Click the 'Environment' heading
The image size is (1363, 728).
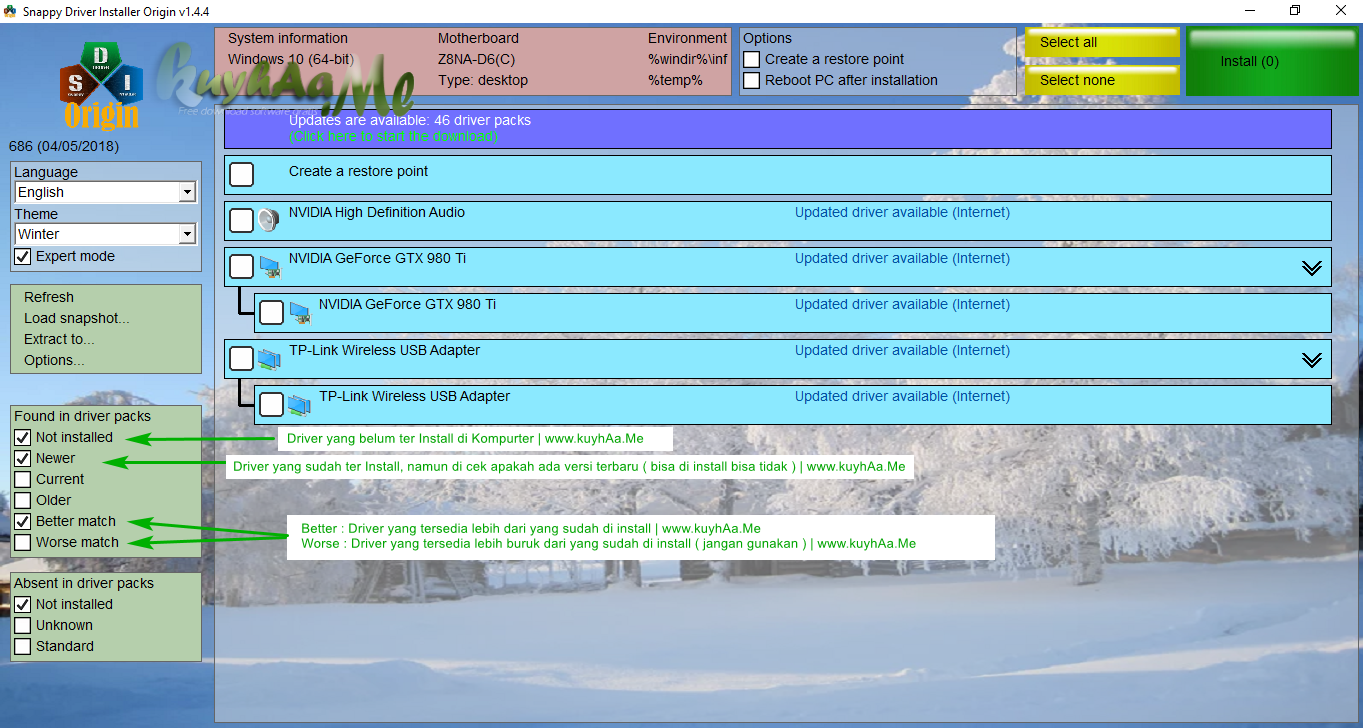click(688, 38)
